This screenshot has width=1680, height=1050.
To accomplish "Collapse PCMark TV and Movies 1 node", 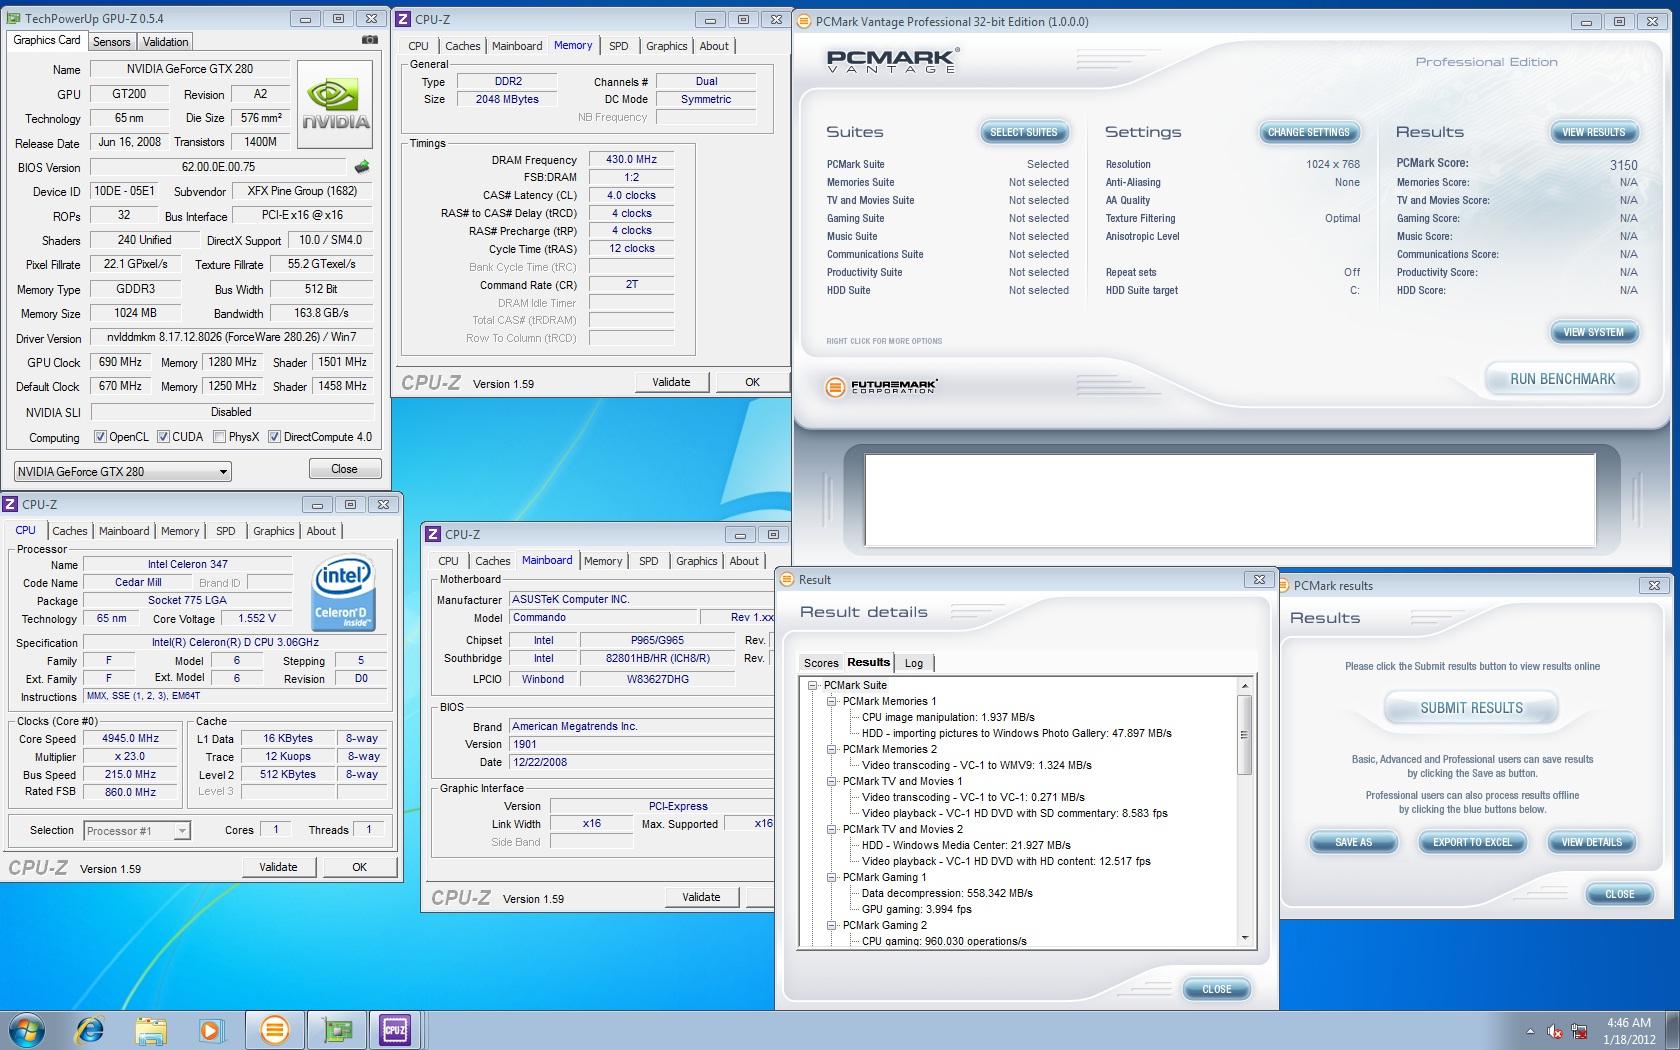I will pos(831,781).
